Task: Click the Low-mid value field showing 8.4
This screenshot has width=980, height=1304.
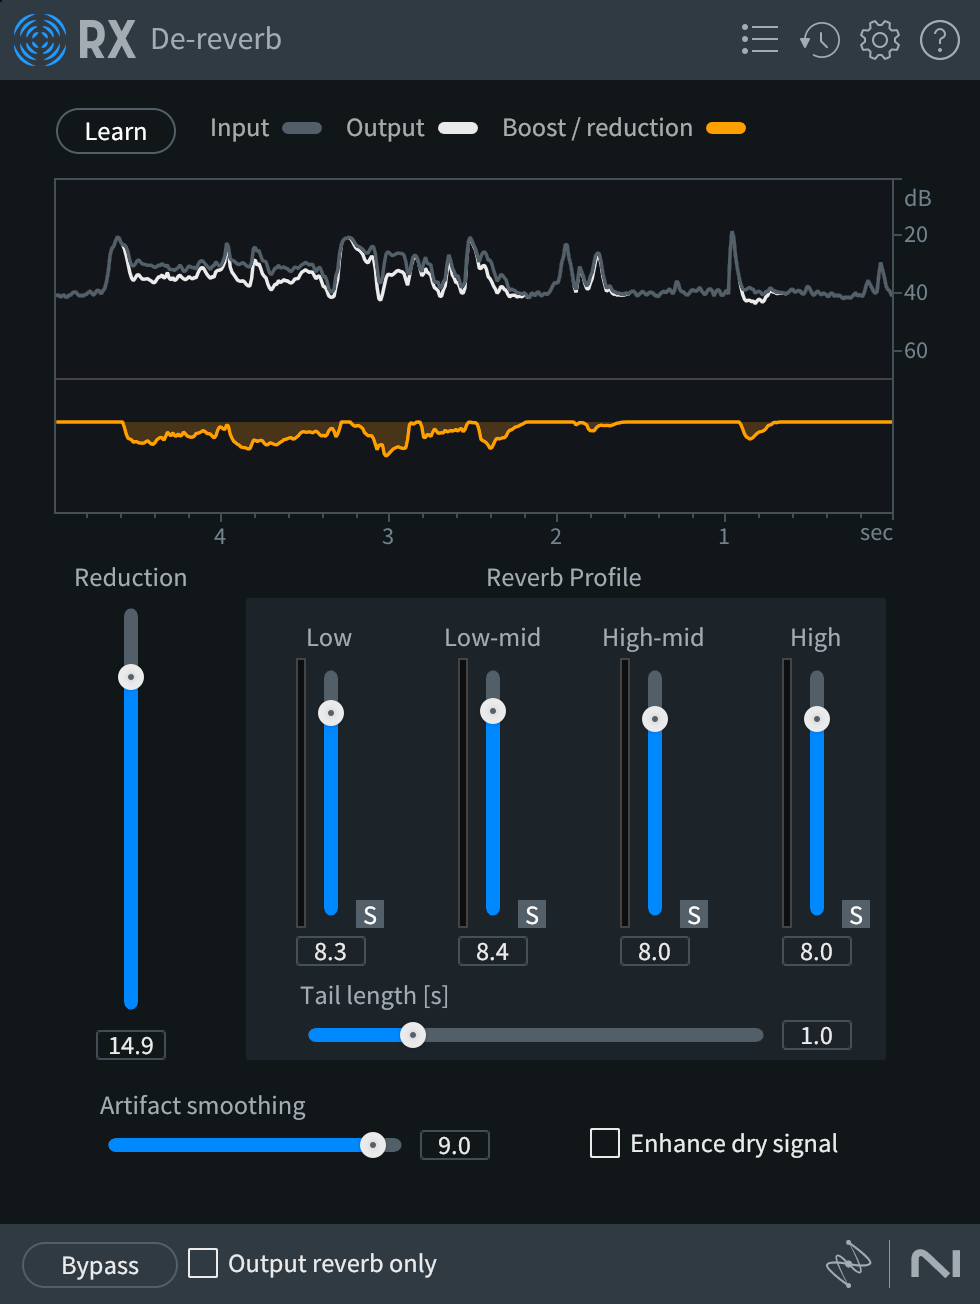Action: 492,951
